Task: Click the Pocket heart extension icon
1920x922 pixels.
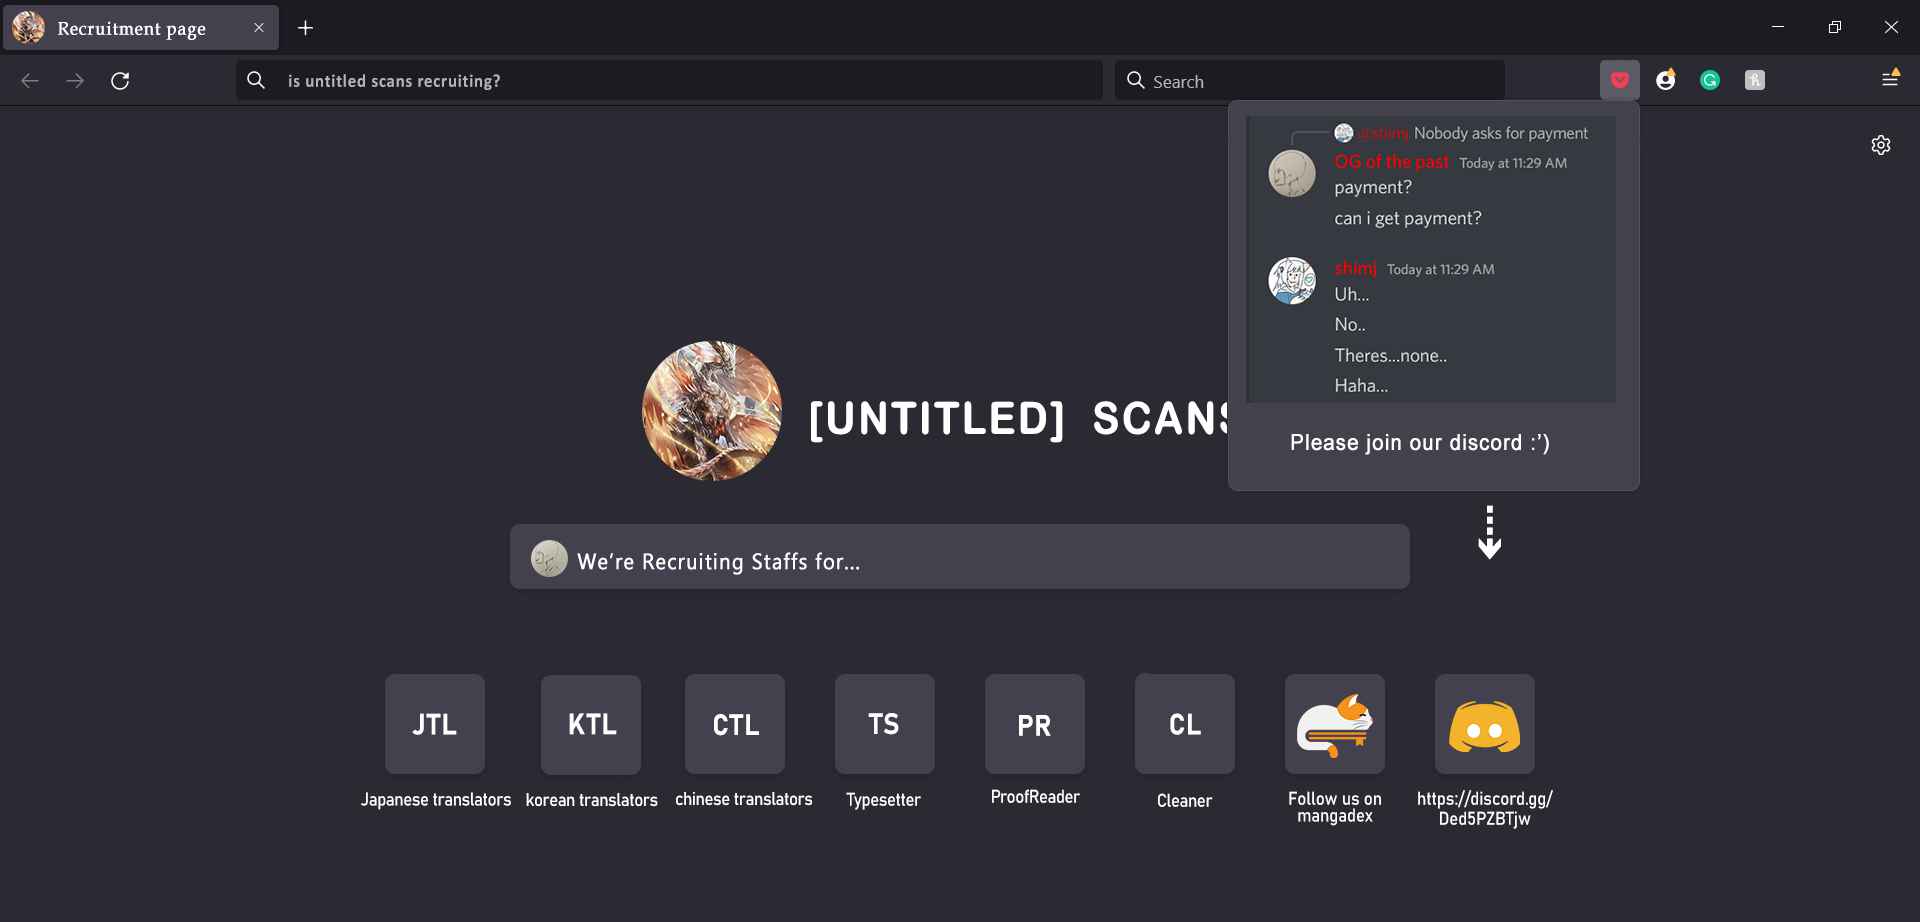Action: (1619, 80)
